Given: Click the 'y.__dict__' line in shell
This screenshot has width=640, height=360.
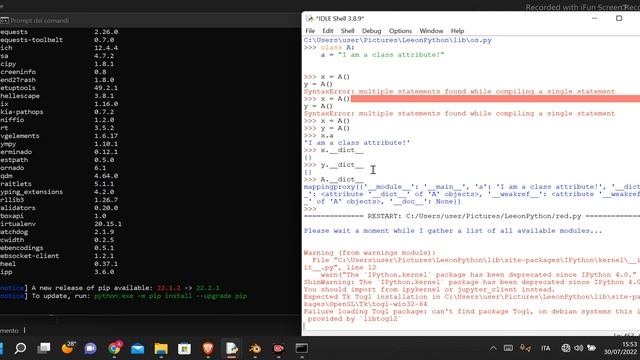Looking at the screenshot, I should click(333, 165).
